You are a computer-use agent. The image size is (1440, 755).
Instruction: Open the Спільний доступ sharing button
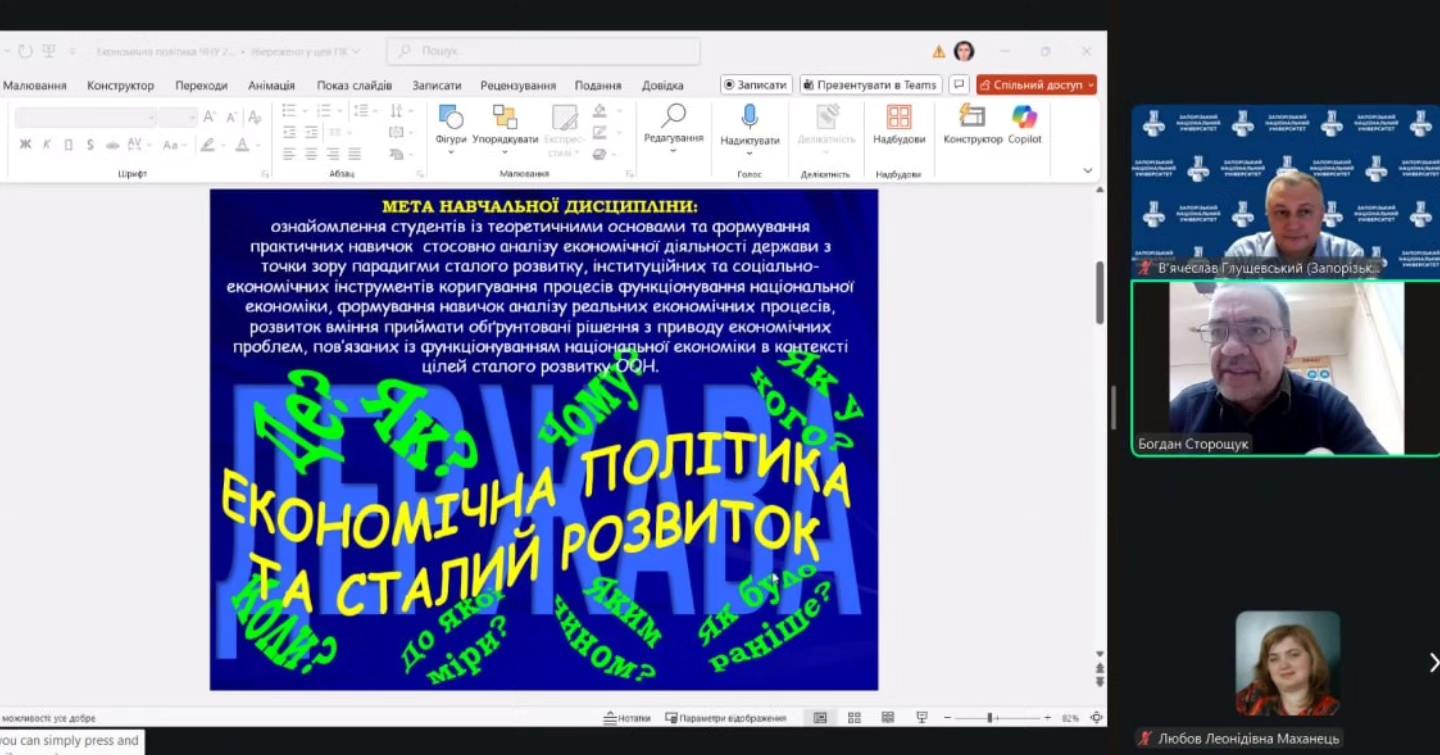pyautogui.click(x=1036, y=85)
